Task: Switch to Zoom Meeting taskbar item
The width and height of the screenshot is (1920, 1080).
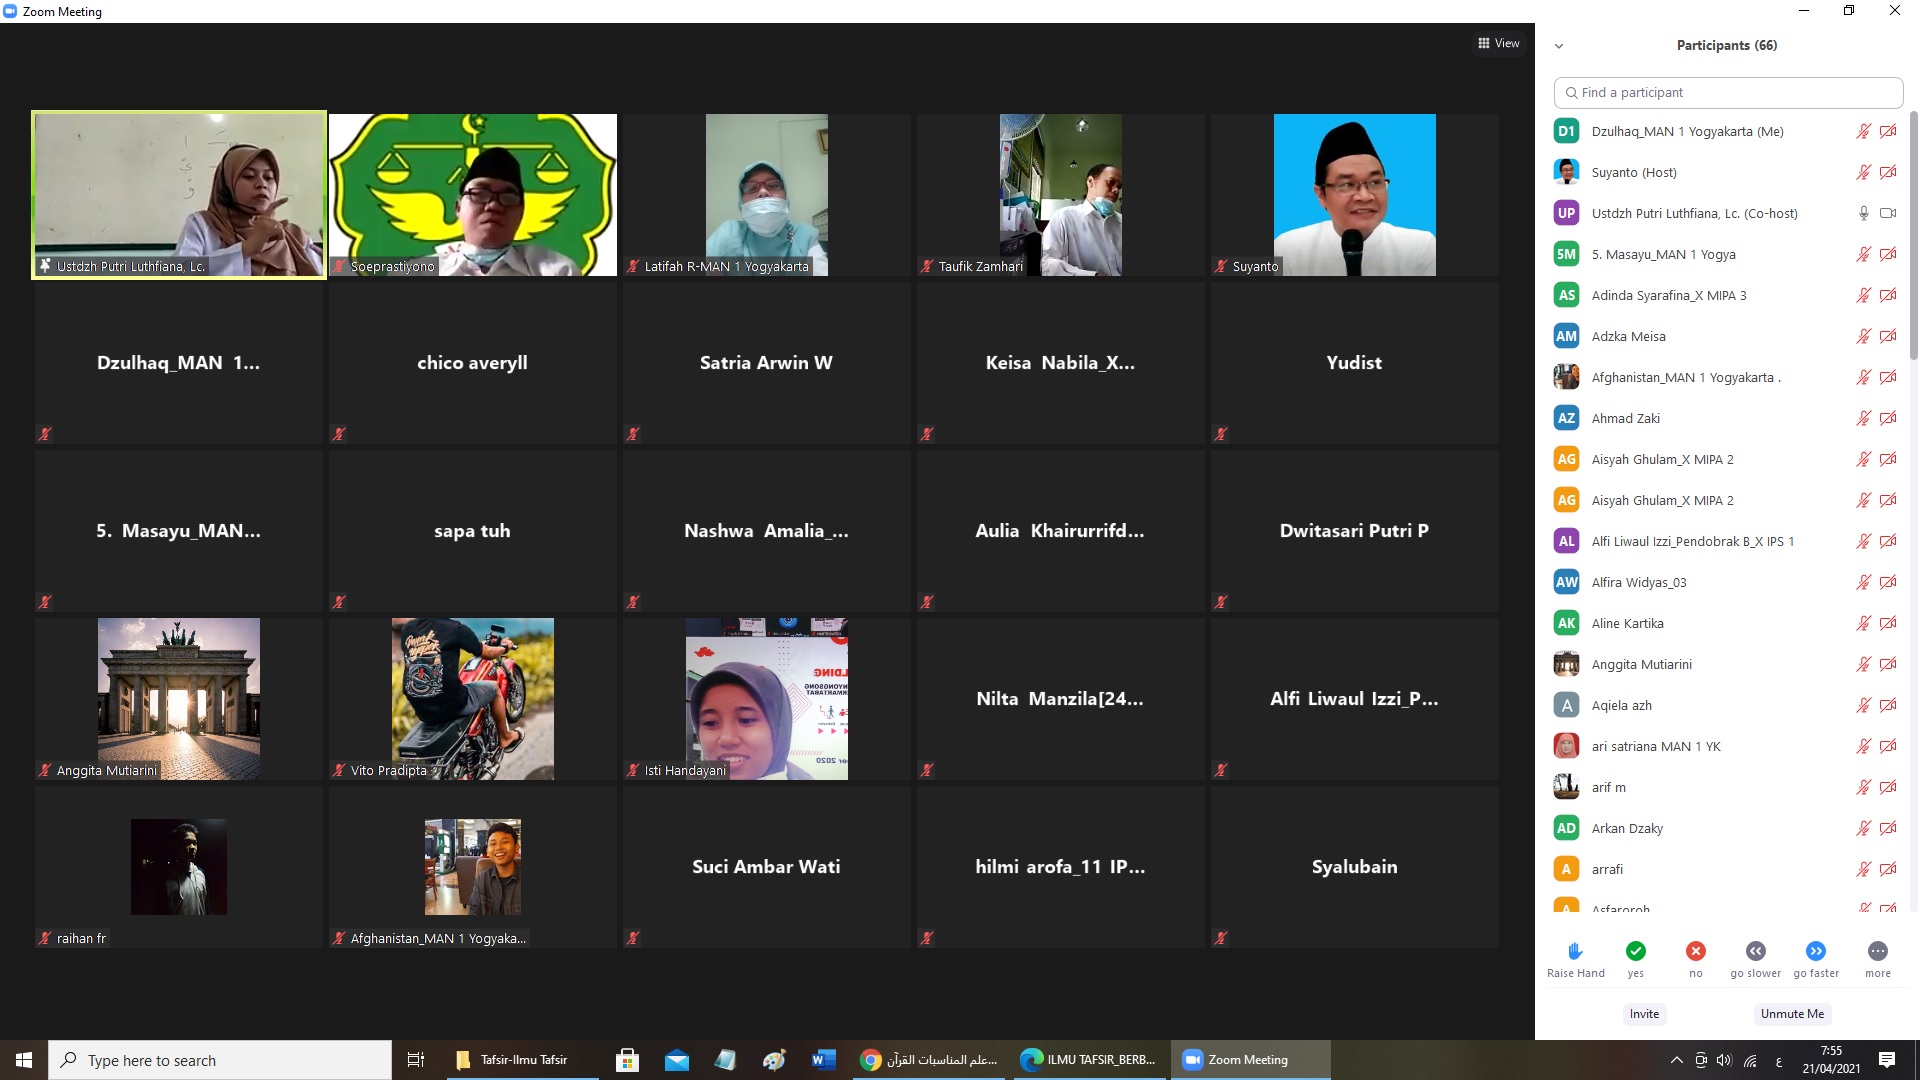Action: pos(1250,1060)
